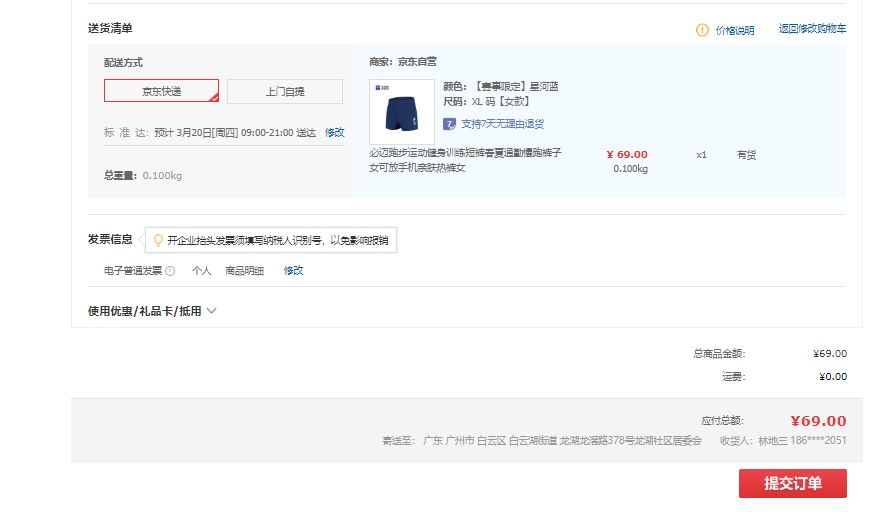Expand the 使用优惠/礼品卡/抵用 chevron
Screen dimensions: 885x512
(x=211, y=311)
